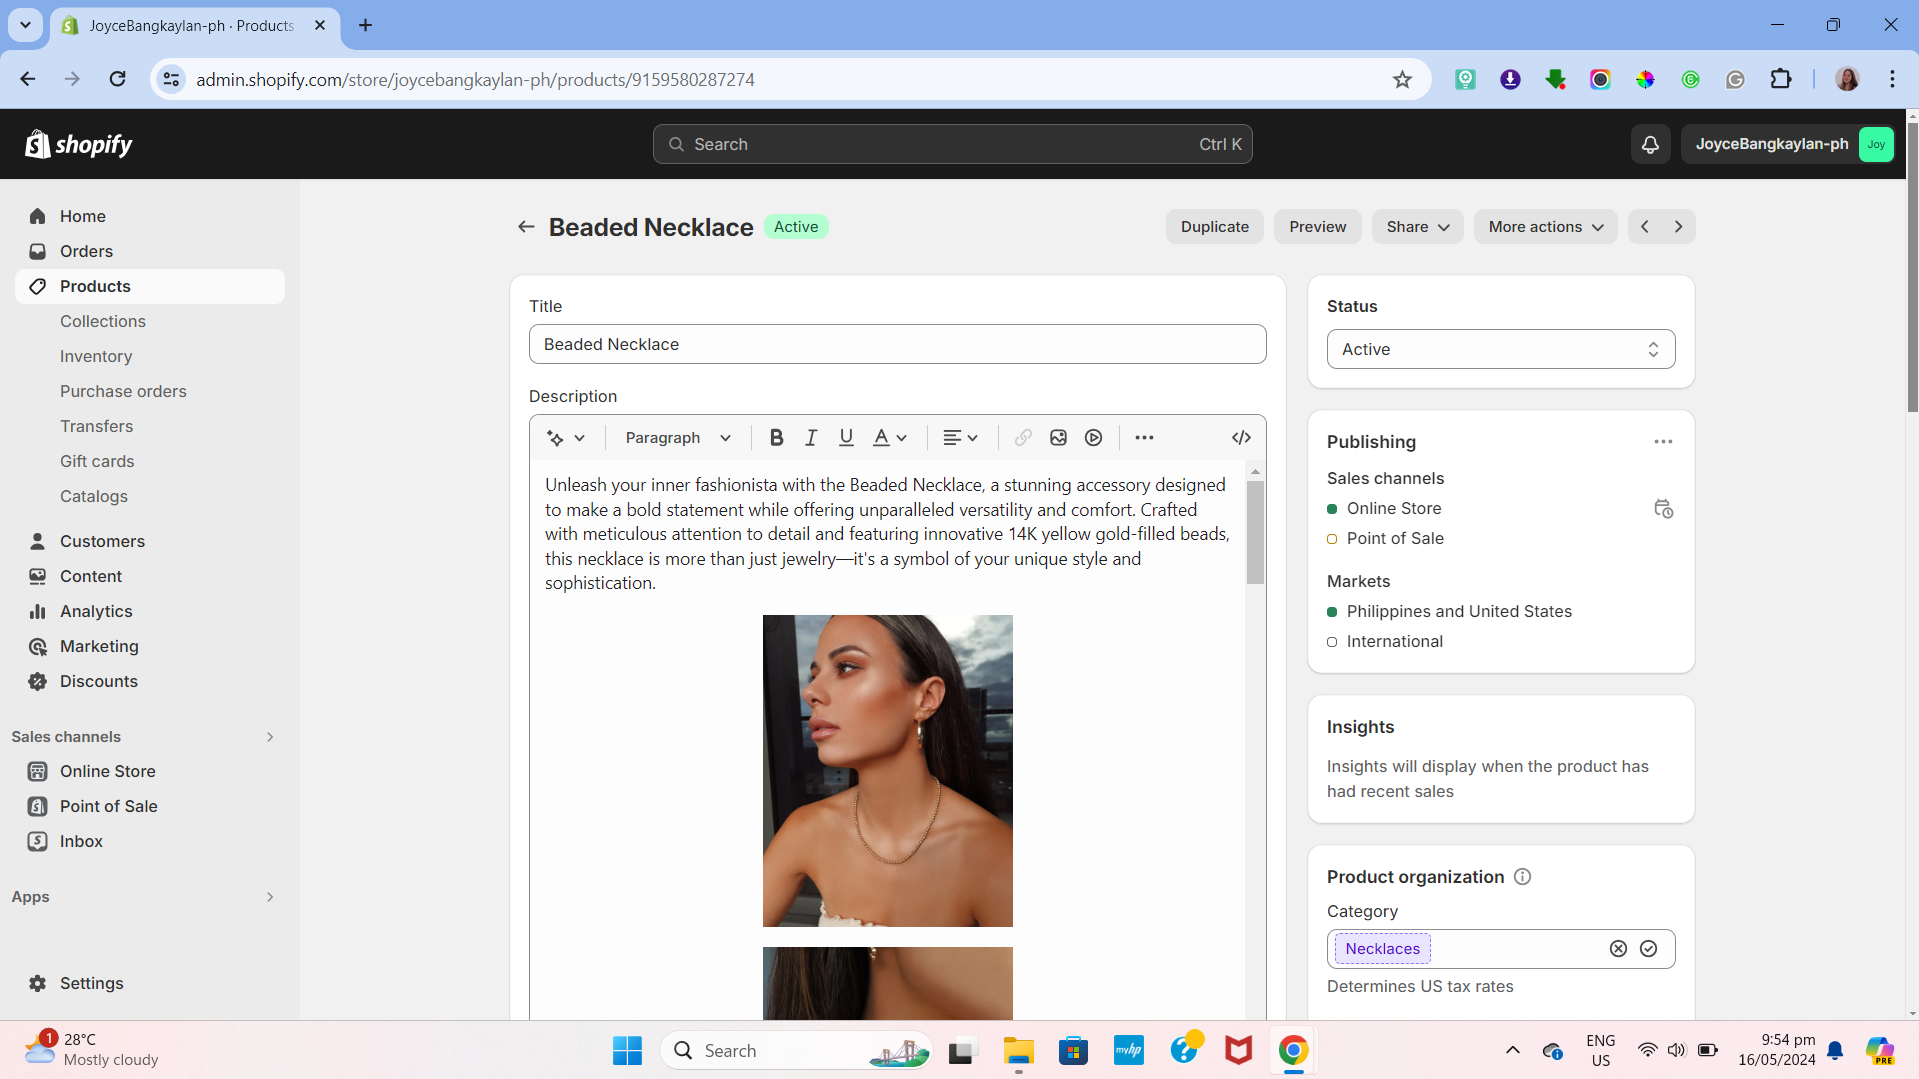Open Publishing more options menu

click(1663, 442)
